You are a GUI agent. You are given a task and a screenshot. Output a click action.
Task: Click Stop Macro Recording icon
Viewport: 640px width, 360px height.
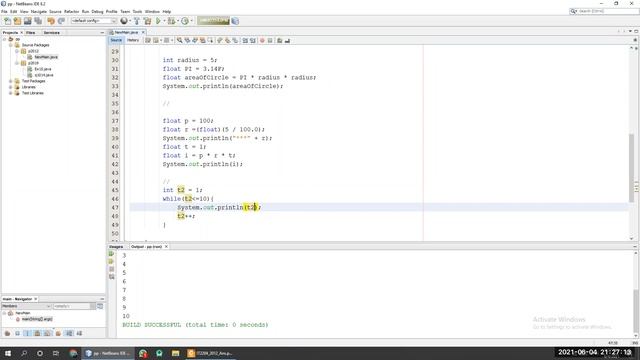(x=270, y=40)
